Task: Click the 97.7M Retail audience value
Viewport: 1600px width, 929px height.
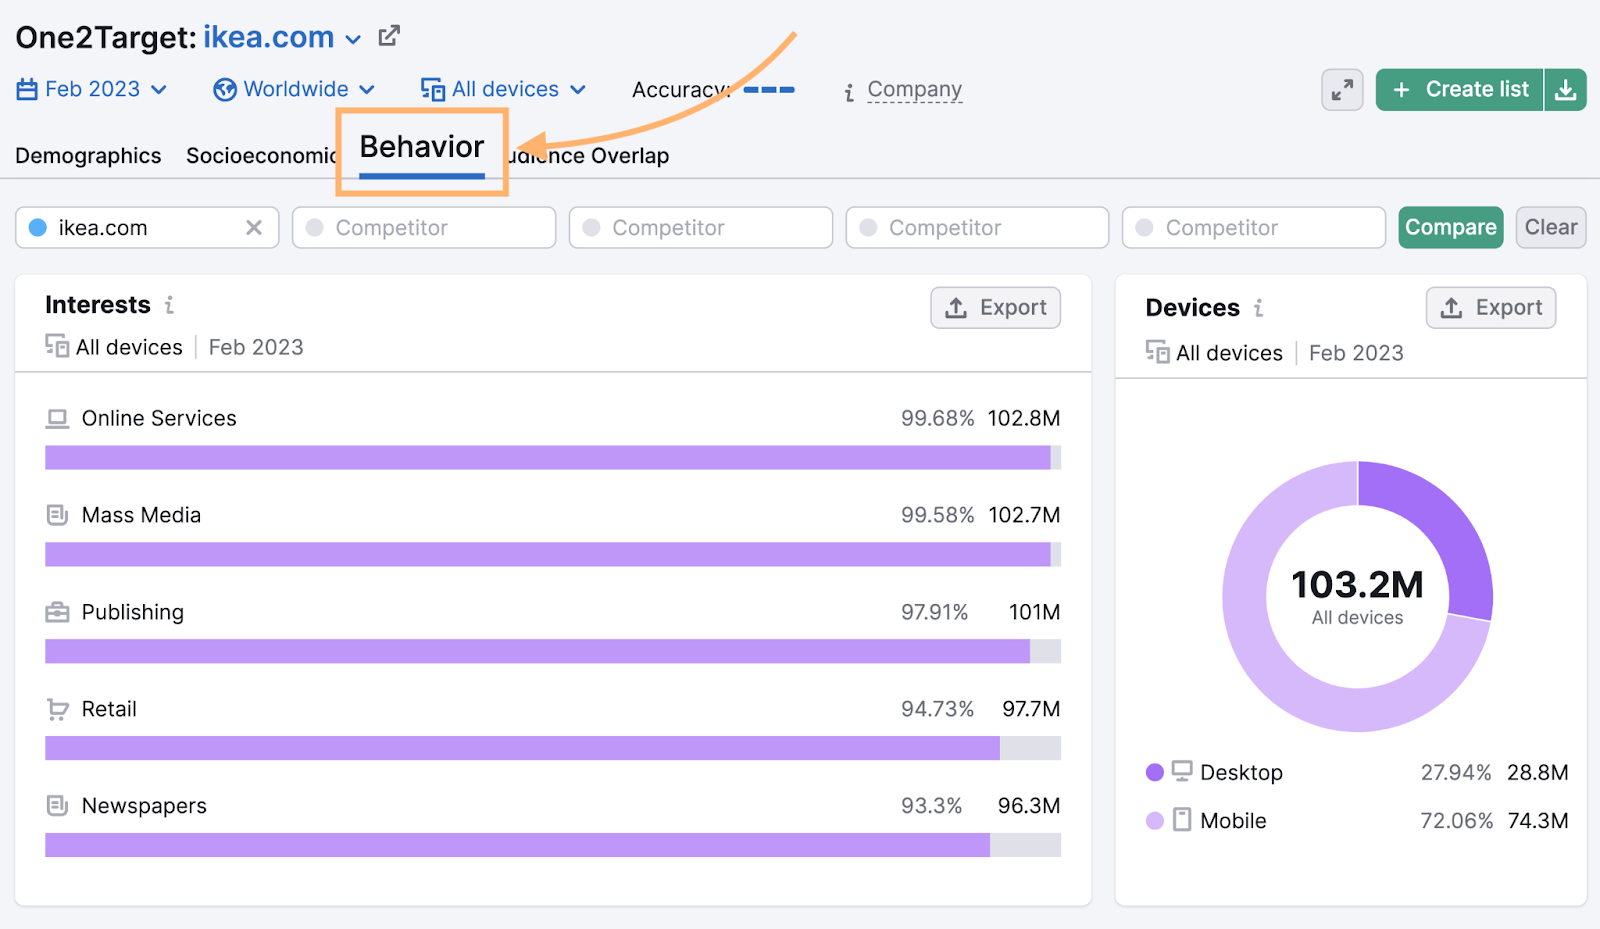Action: point(1031,709)
